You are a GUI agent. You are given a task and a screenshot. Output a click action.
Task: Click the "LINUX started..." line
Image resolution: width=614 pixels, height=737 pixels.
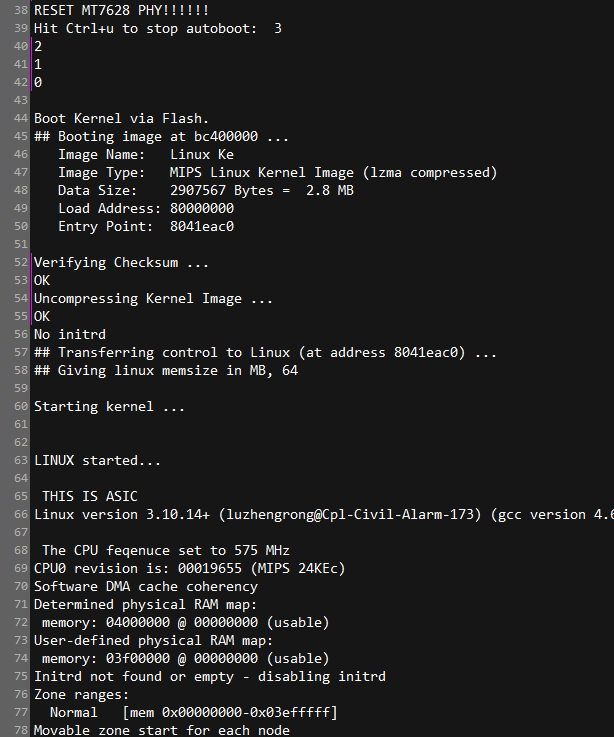coord(97,460)
